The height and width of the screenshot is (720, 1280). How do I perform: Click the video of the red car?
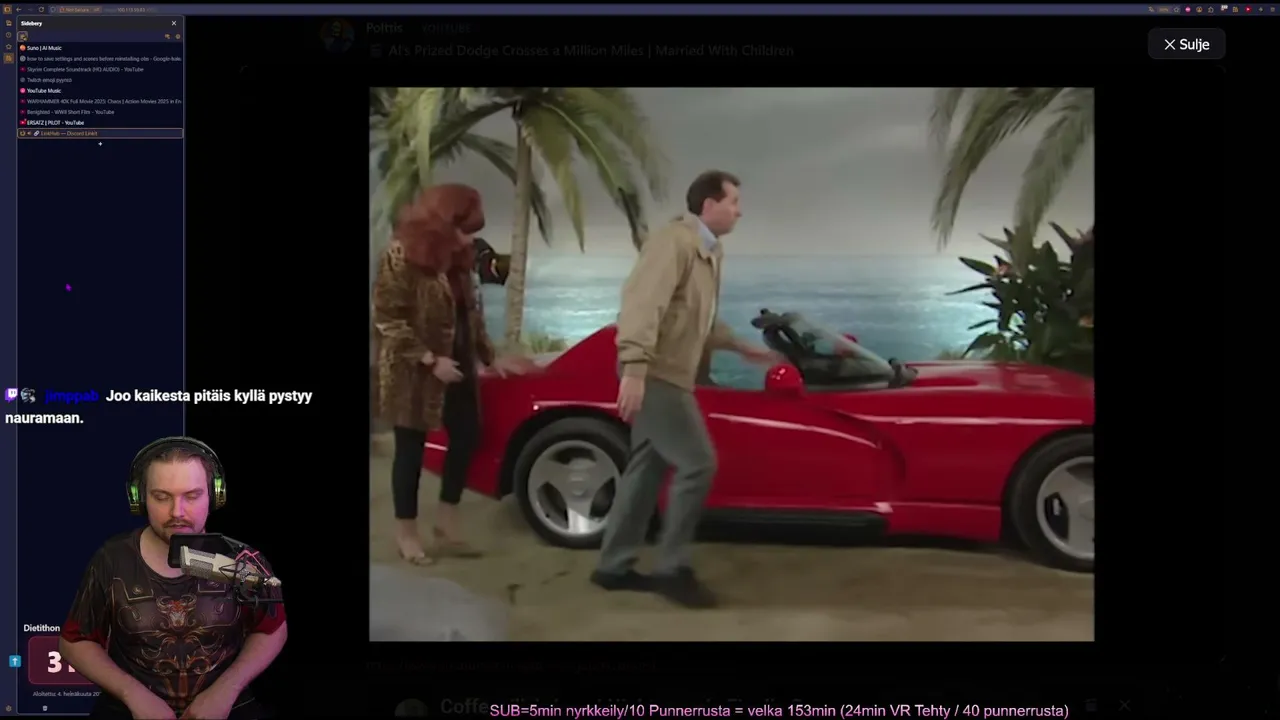click(731, 364)
